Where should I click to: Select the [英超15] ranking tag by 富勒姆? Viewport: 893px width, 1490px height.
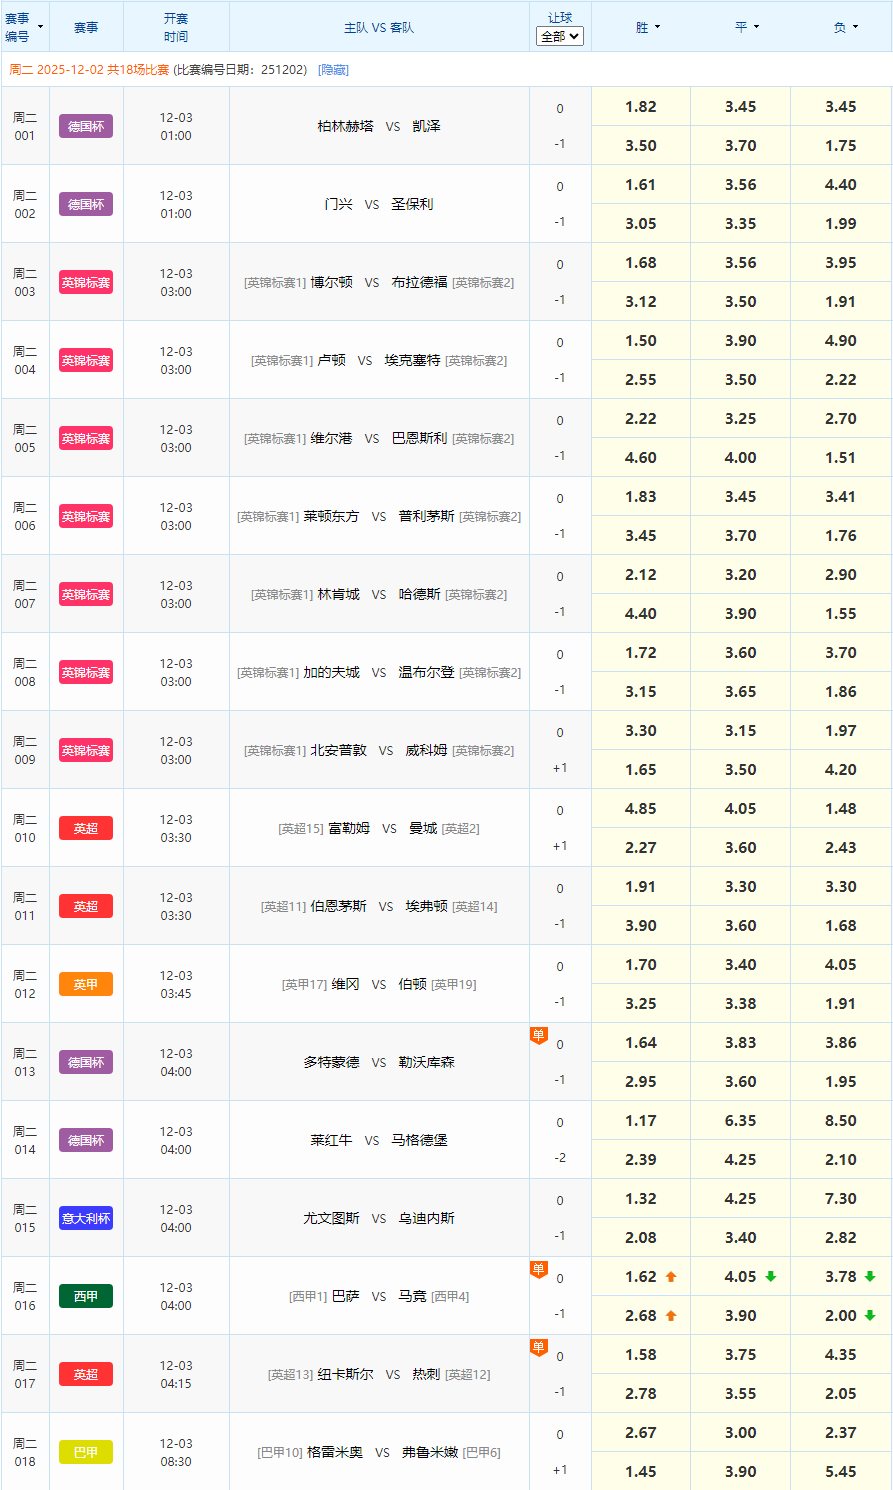pos(301,828)
